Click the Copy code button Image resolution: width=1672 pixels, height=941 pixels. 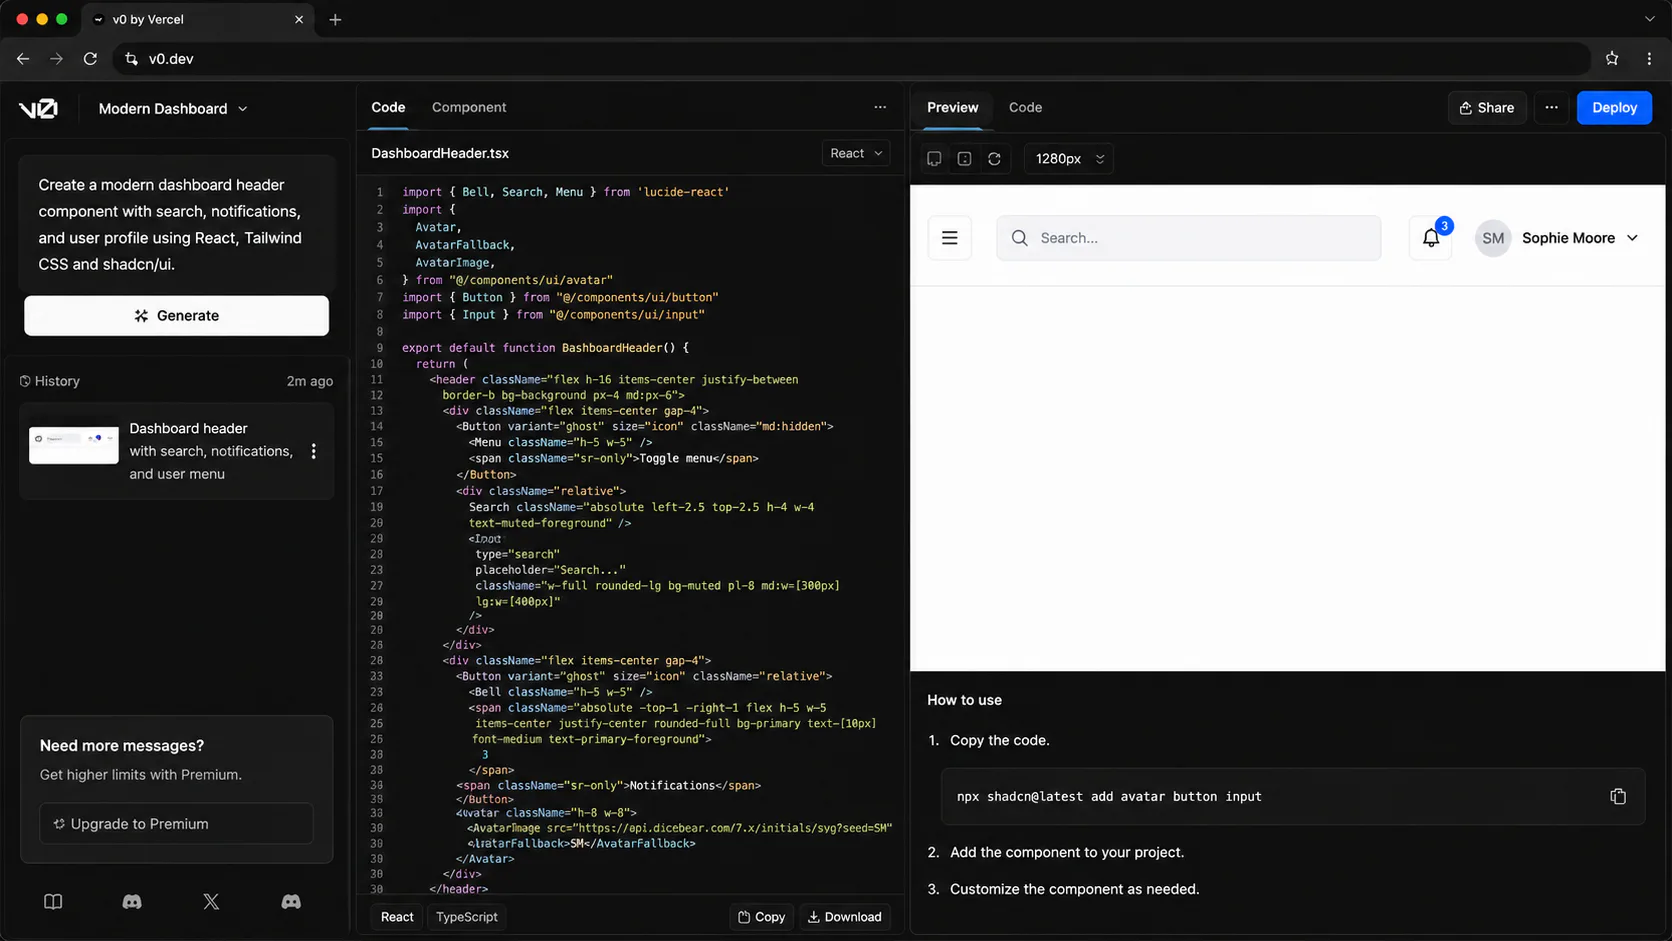pyautogui.click(x=762, y=916)
